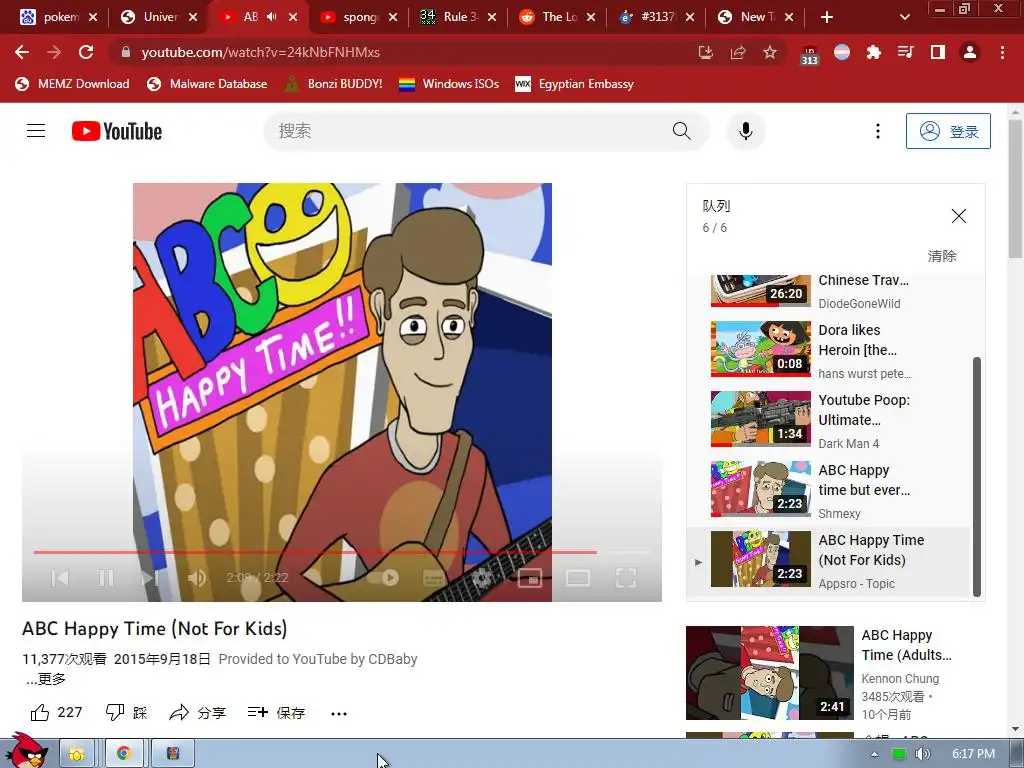Open the Egyptian Embassy bookmark
This screenshot has width=1024, height=768.
click(x=574, y=84)
